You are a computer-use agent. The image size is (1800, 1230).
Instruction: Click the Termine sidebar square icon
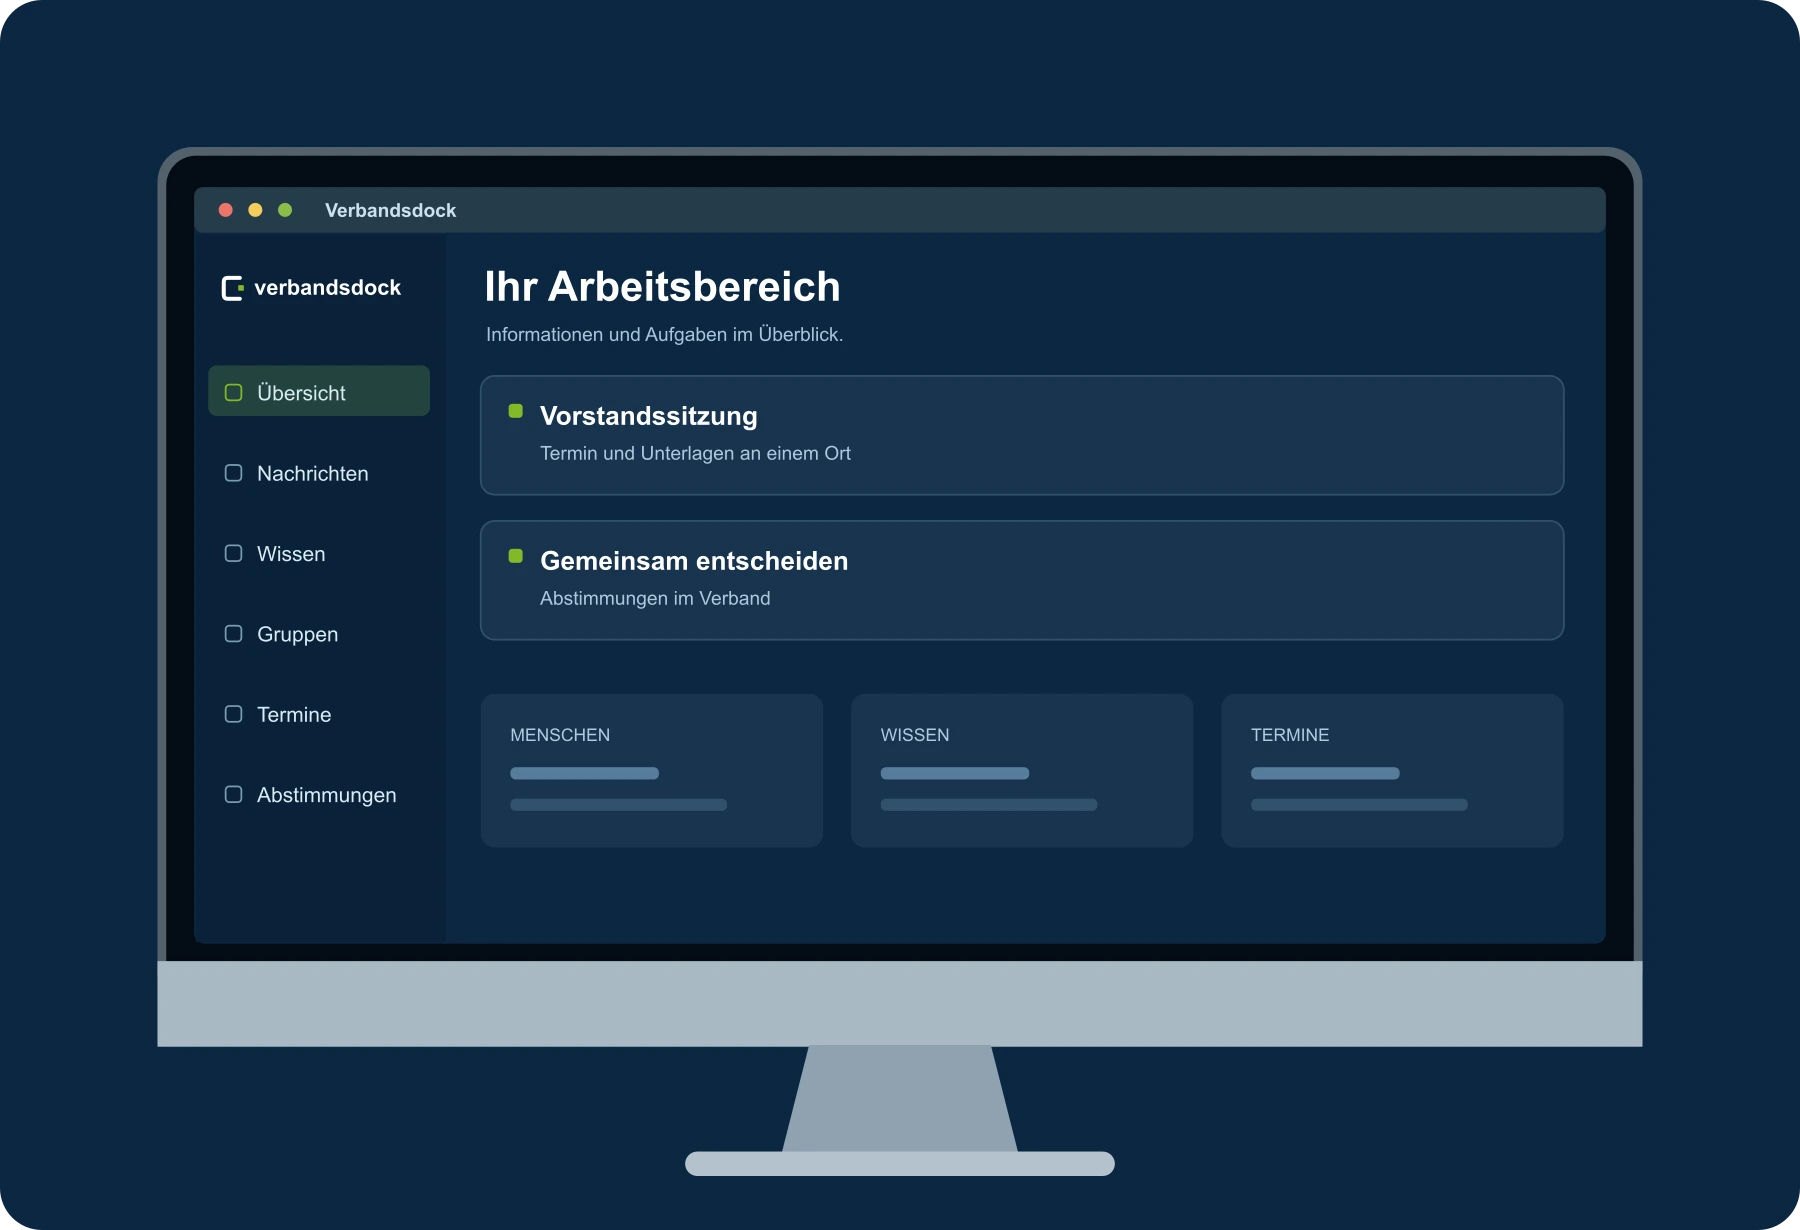click(234, 714)
